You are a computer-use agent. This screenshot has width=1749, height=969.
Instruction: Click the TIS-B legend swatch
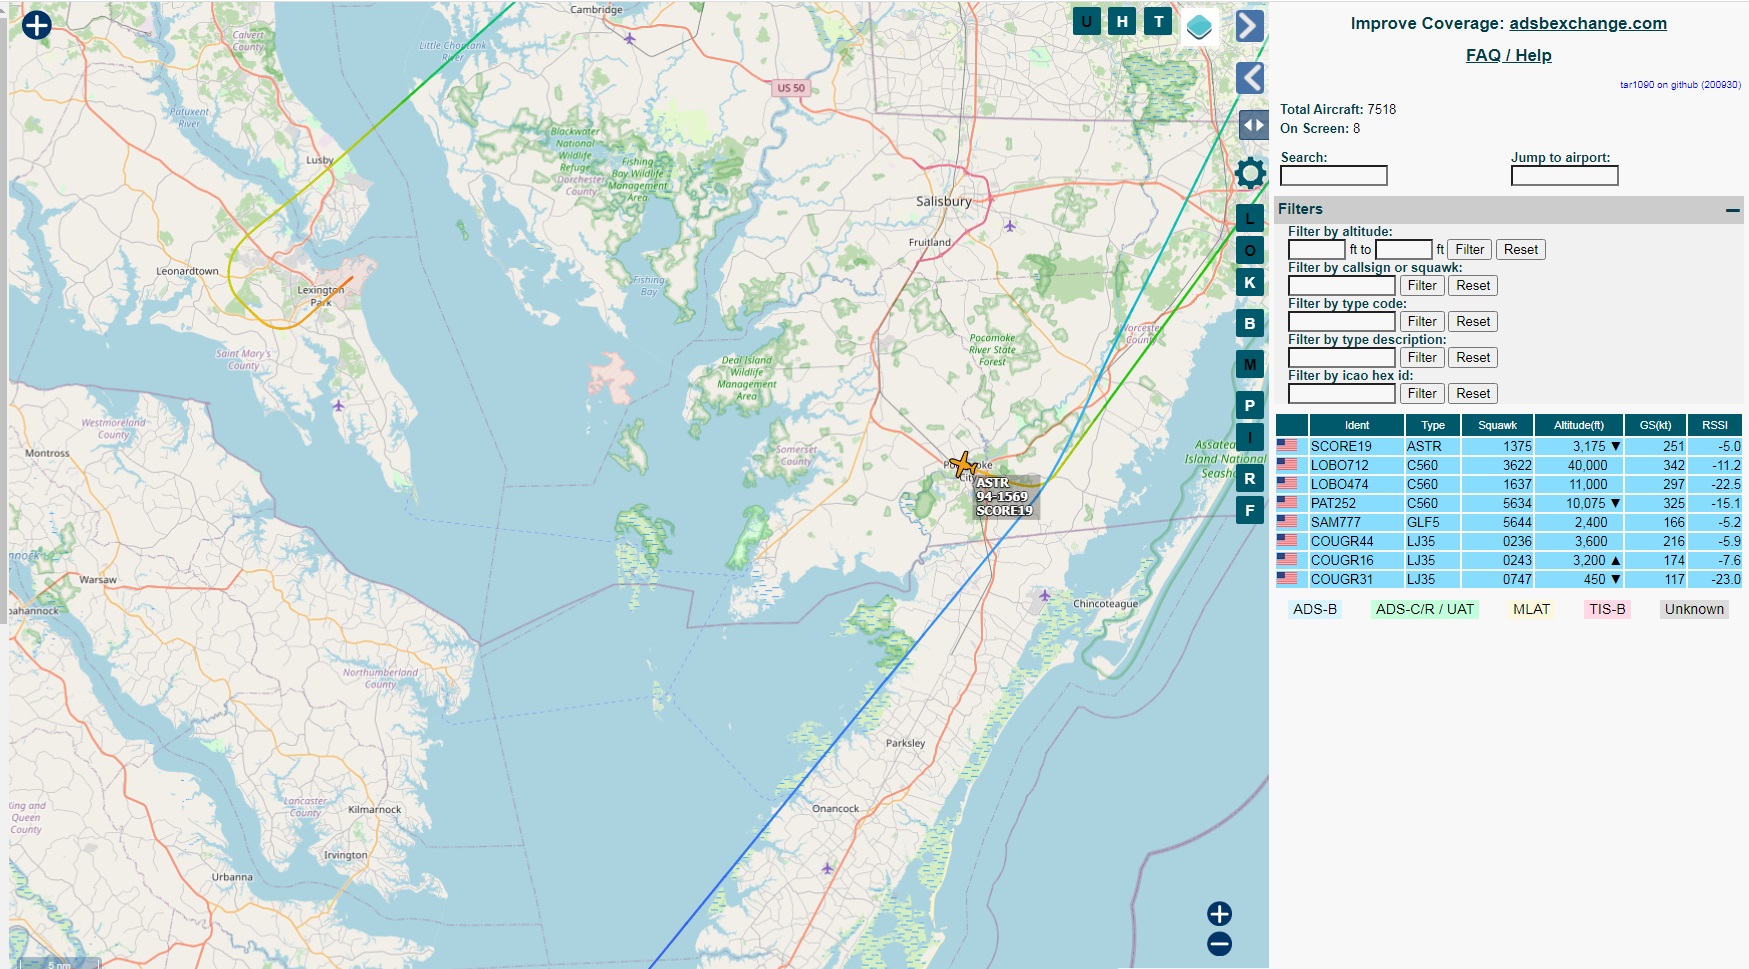point(1607,609)
